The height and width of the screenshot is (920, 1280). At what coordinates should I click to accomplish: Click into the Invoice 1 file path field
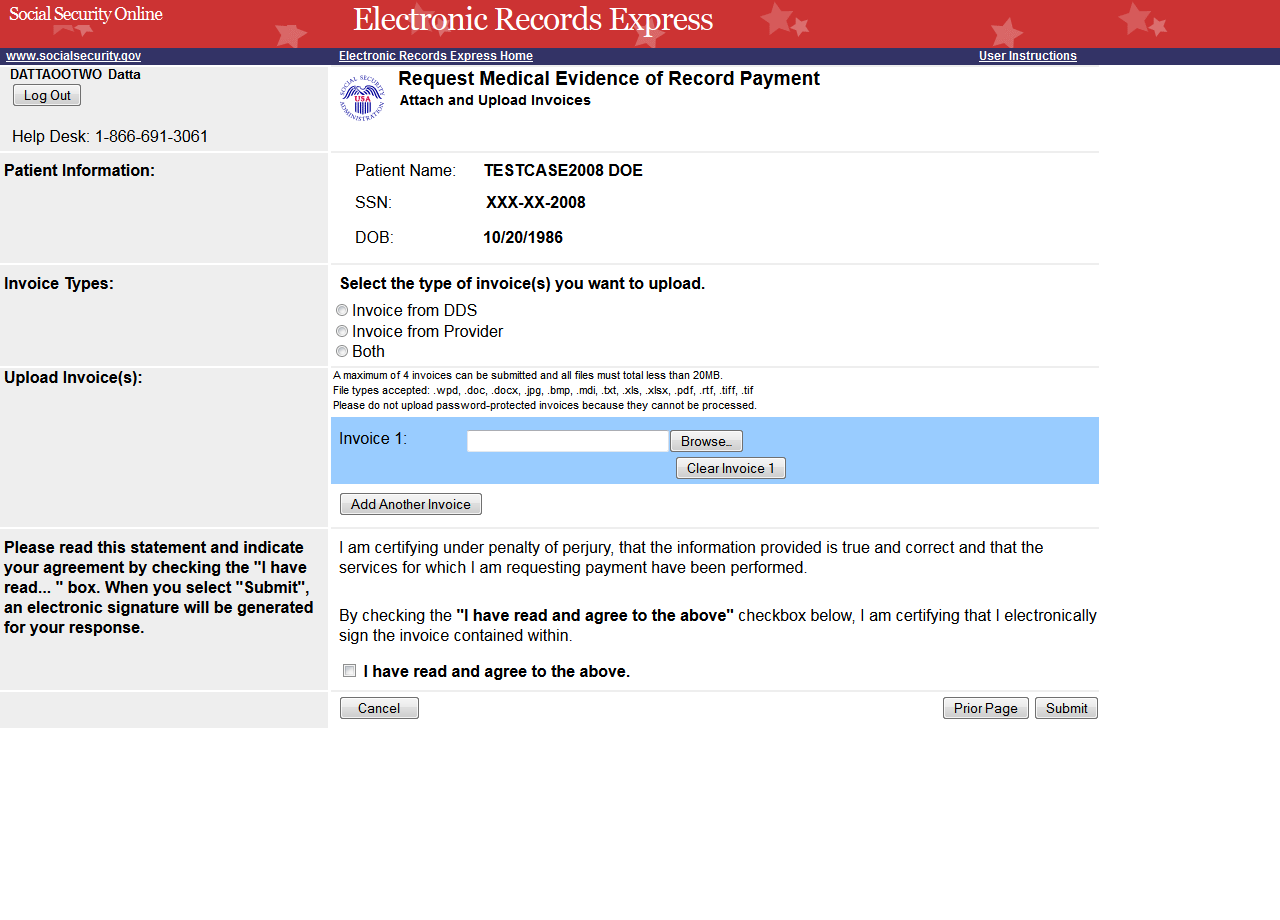tap(567, 441)
